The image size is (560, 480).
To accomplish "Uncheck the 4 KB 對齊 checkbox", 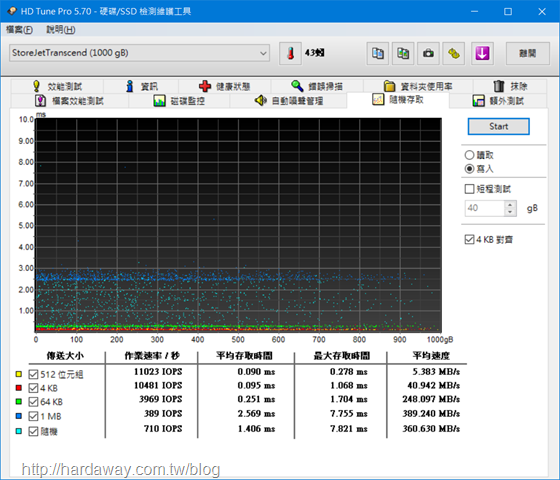I will tap(469, 239).
